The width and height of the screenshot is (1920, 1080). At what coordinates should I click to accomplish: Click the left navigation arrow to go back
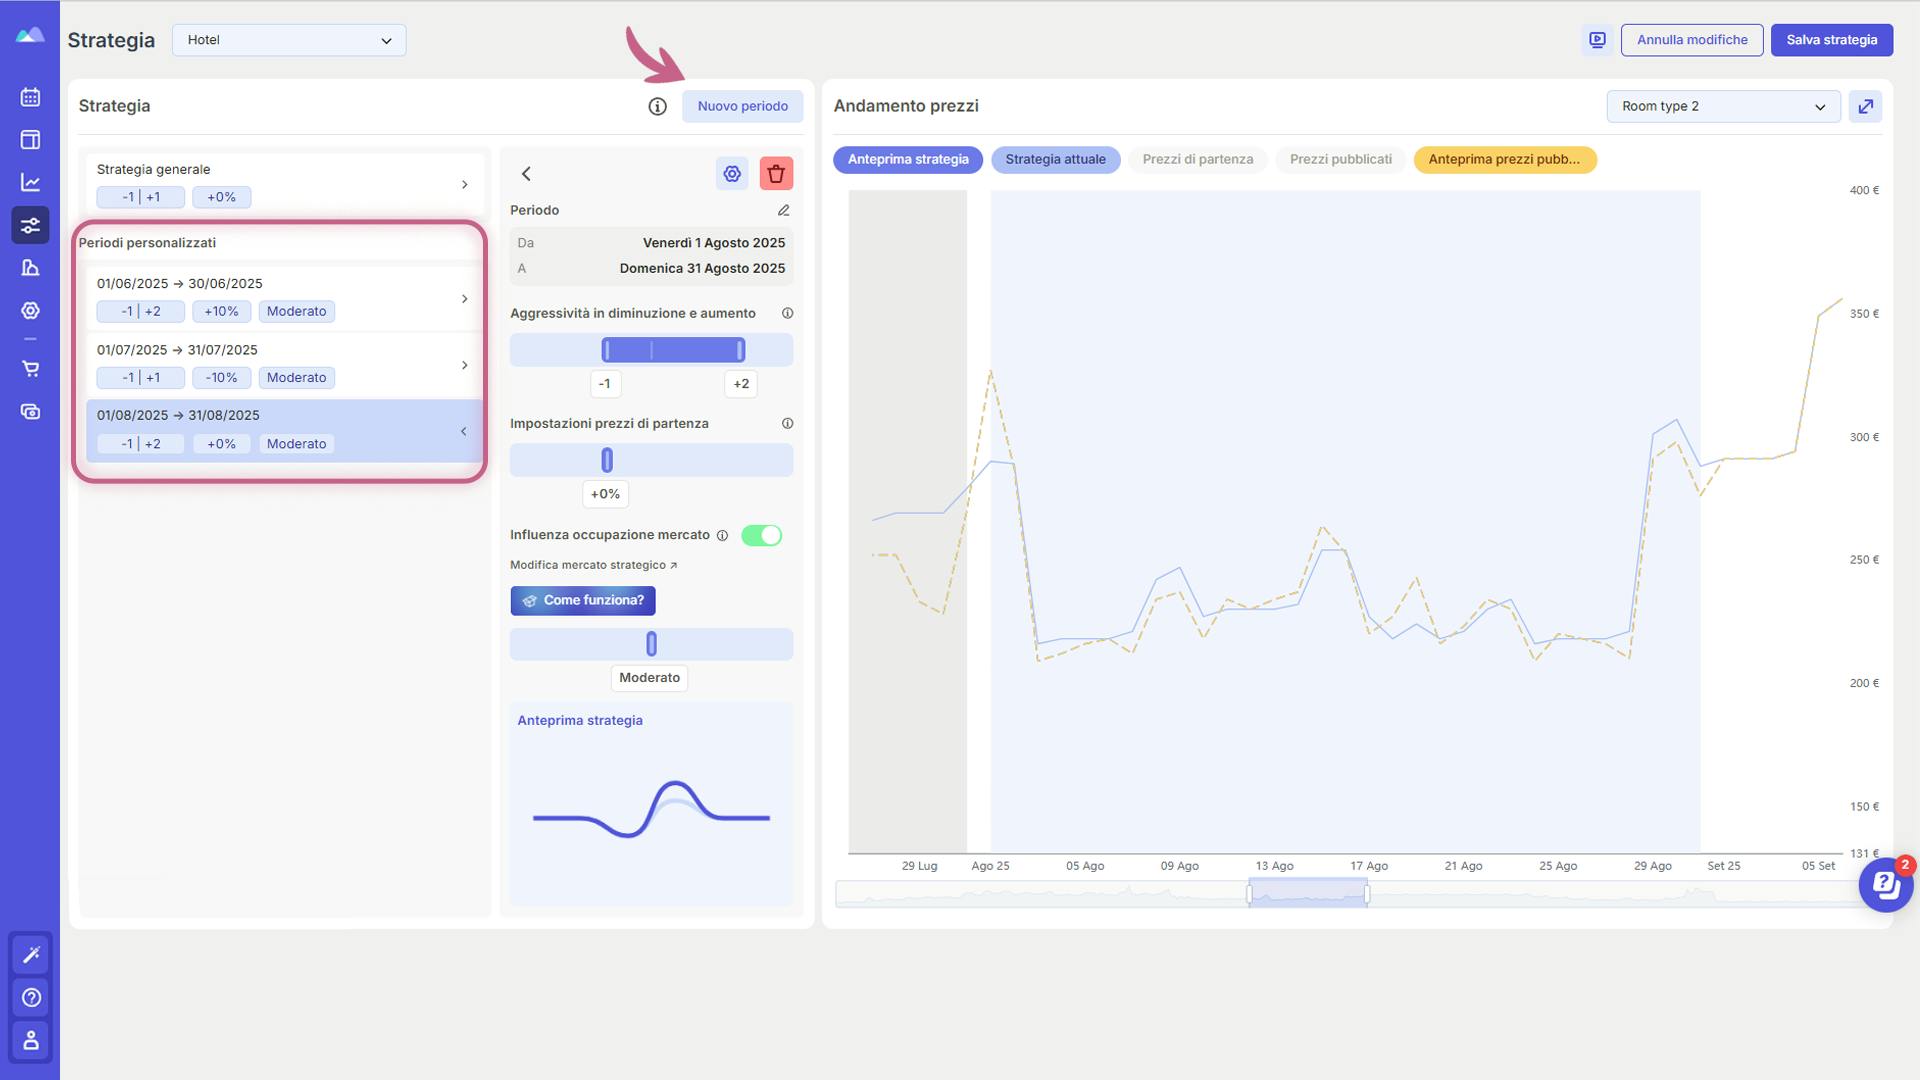524,173
